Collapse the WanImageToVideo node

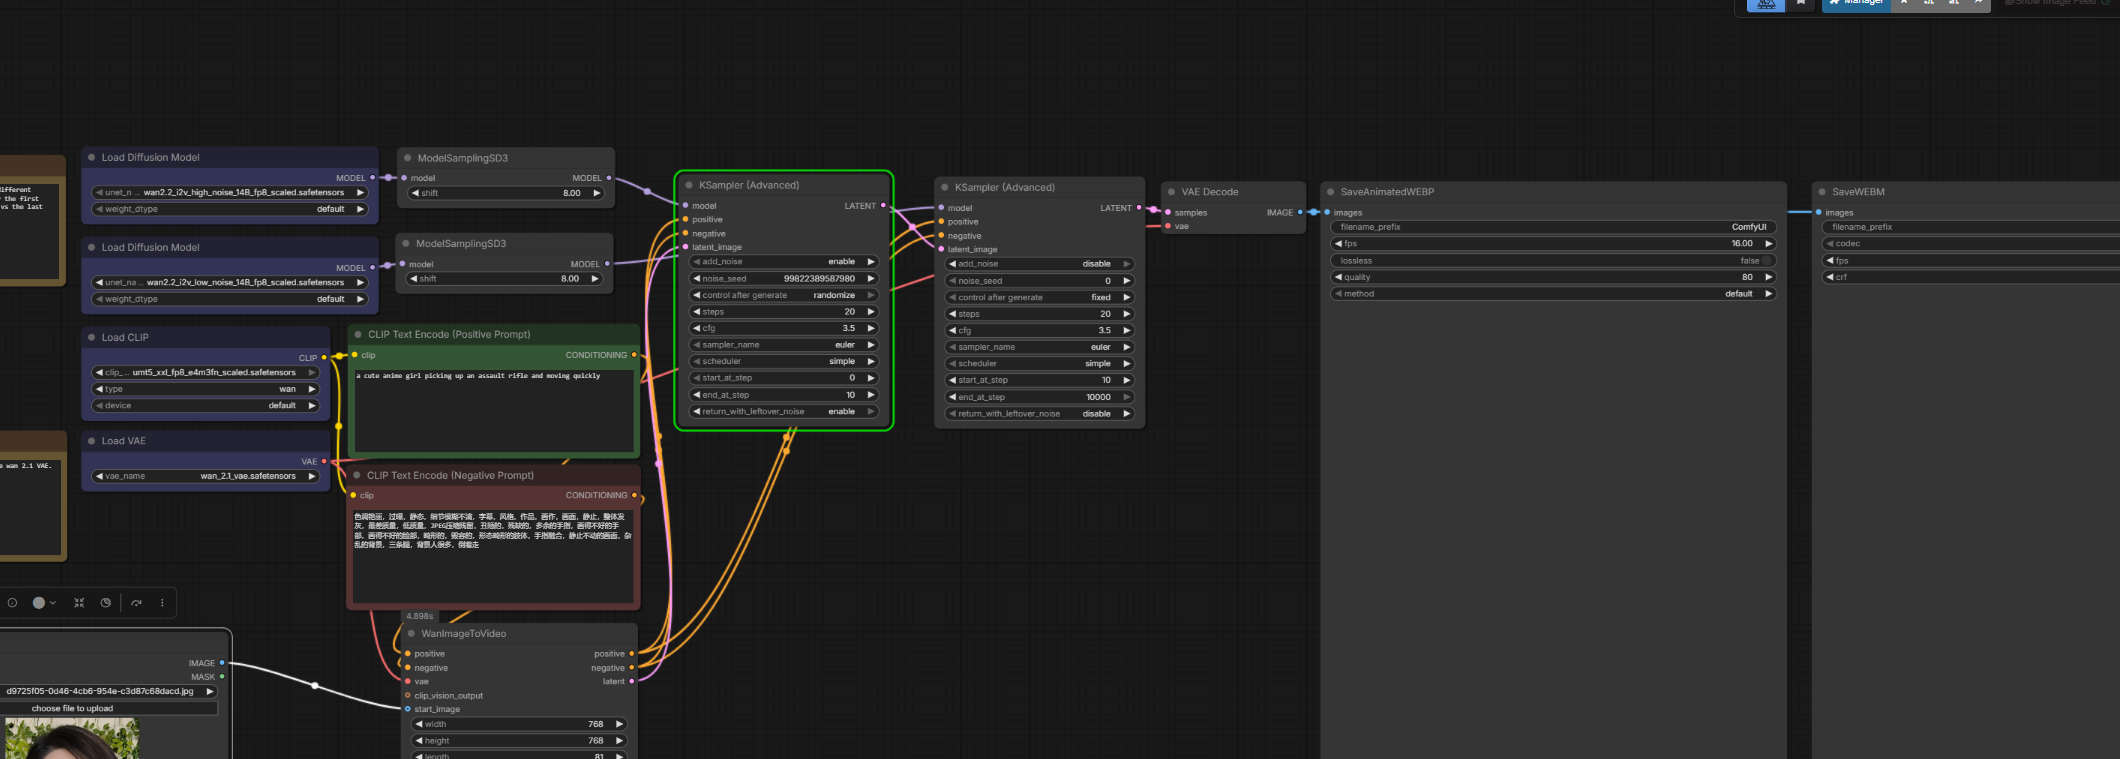(x=412, y=634)
